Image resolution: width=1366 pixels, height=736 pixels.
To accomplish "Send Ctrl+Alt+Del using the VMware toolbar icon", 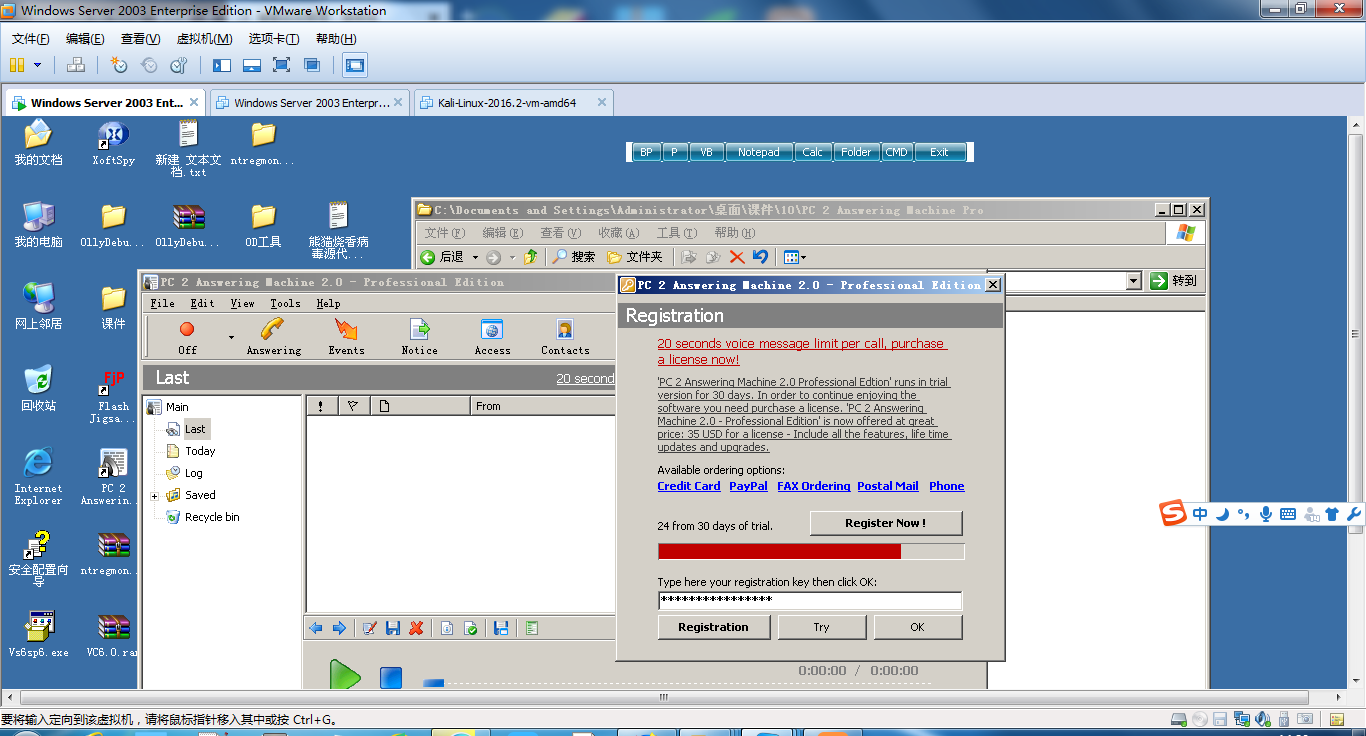I will click(76, 65).
